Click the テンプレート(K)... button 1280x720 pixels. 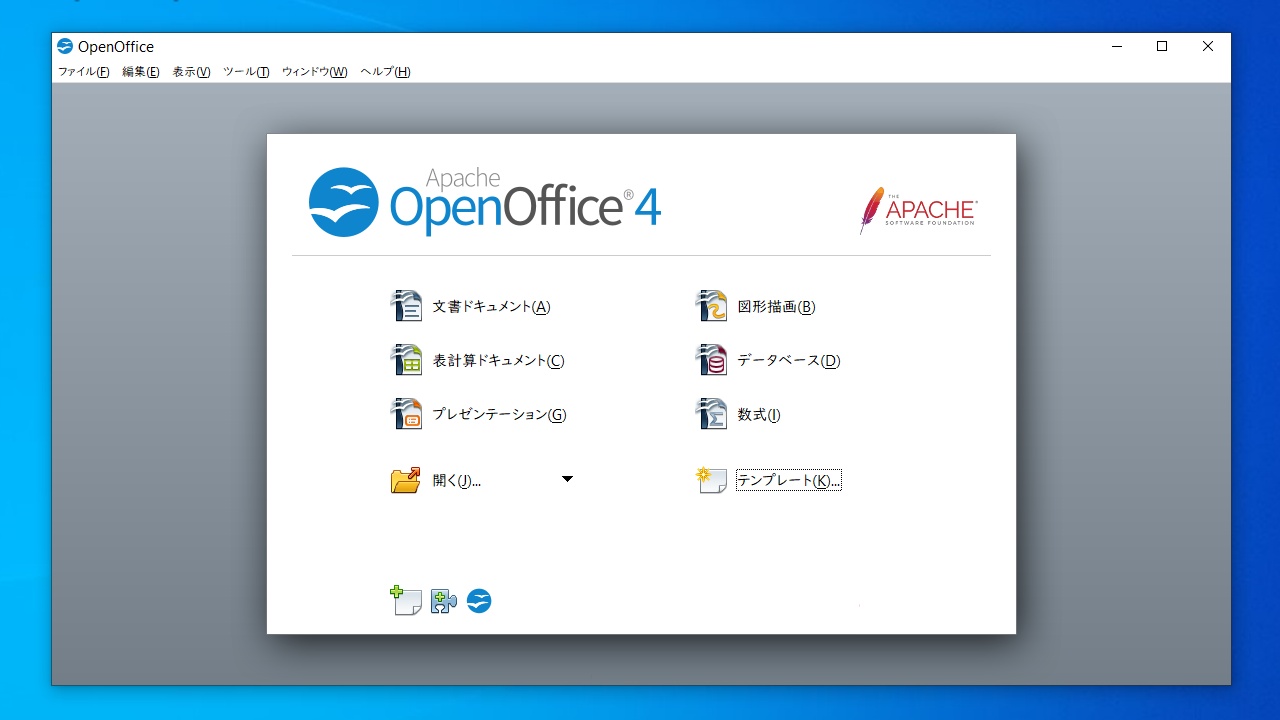(x=789, y=481)
